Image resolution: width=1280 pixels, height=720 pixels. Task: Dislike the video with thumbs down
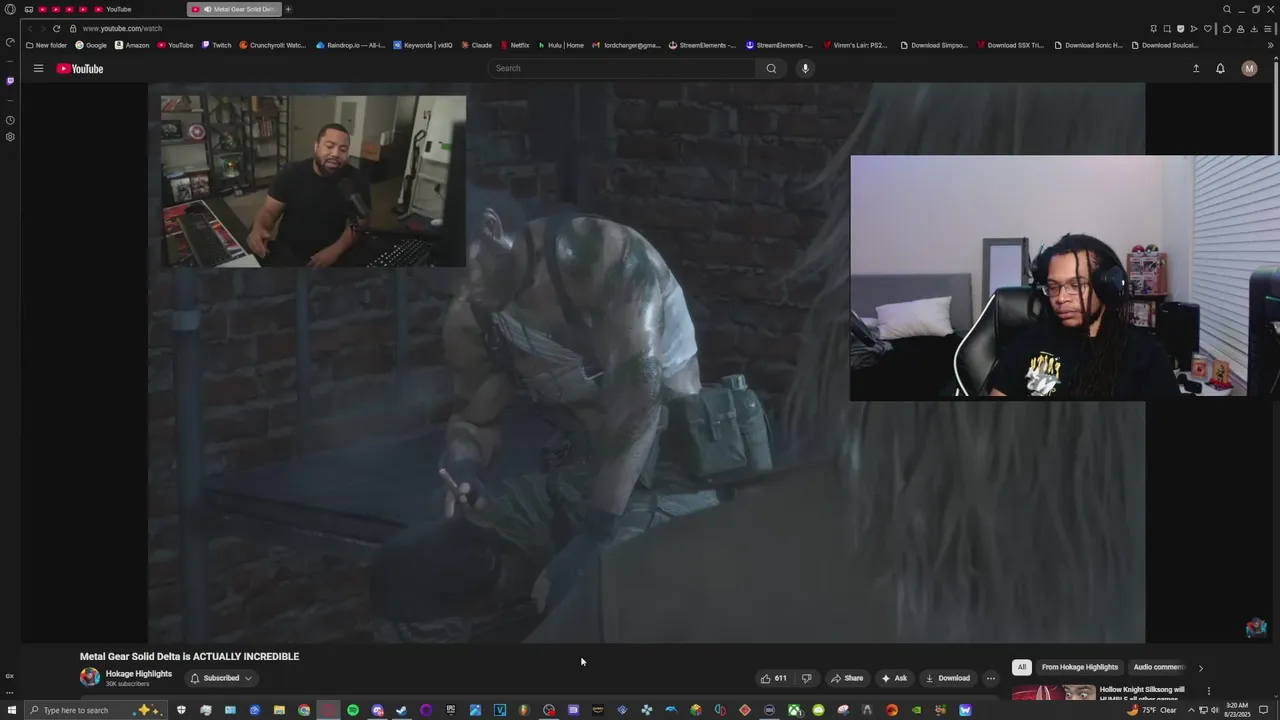806,678
